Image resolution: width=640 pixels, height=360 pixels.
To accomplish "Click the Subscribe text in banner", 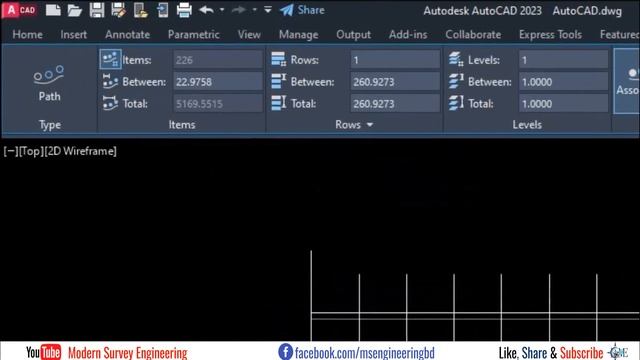I will tap(581, 353).
